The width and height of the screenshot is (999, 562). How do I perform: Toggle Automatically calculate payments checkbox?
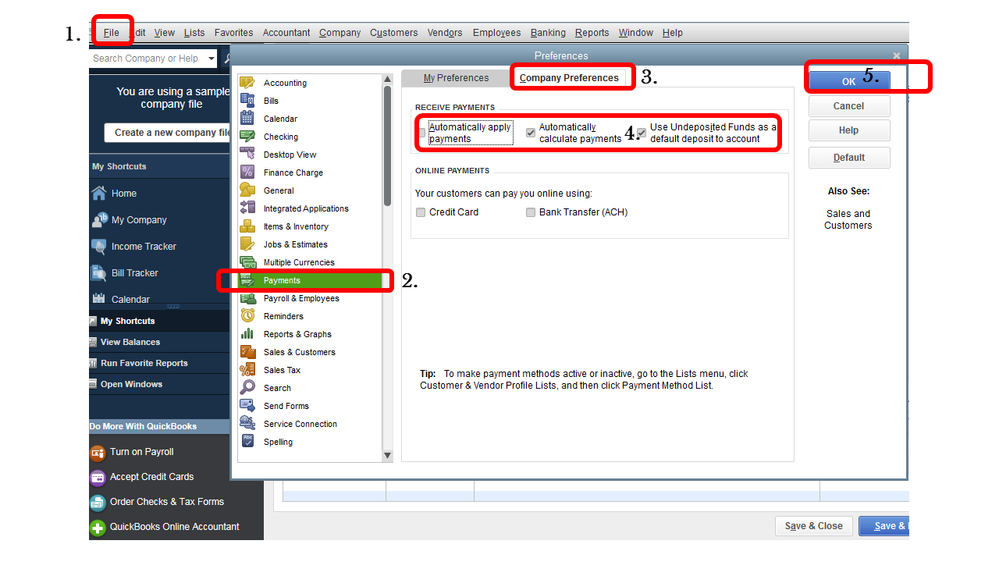click(x=530, y=133)
